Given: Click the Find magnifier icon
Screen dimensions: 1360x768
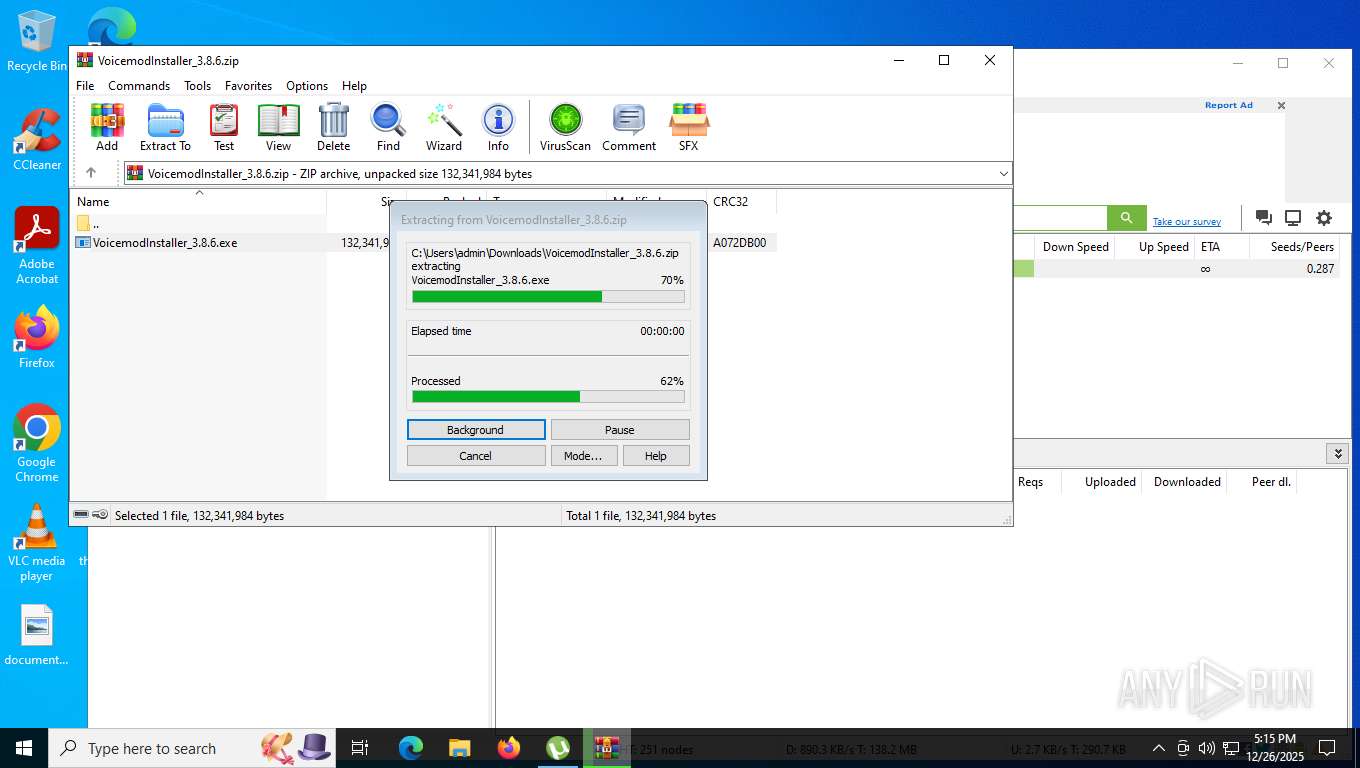Looking at the screenshot, I should [388, 127].
